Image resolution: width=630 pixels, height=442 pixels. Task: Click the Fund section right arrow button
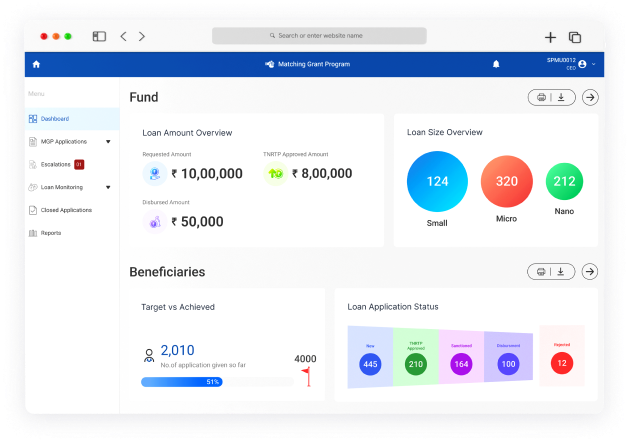pyautogui.click(x=590, y=97)
